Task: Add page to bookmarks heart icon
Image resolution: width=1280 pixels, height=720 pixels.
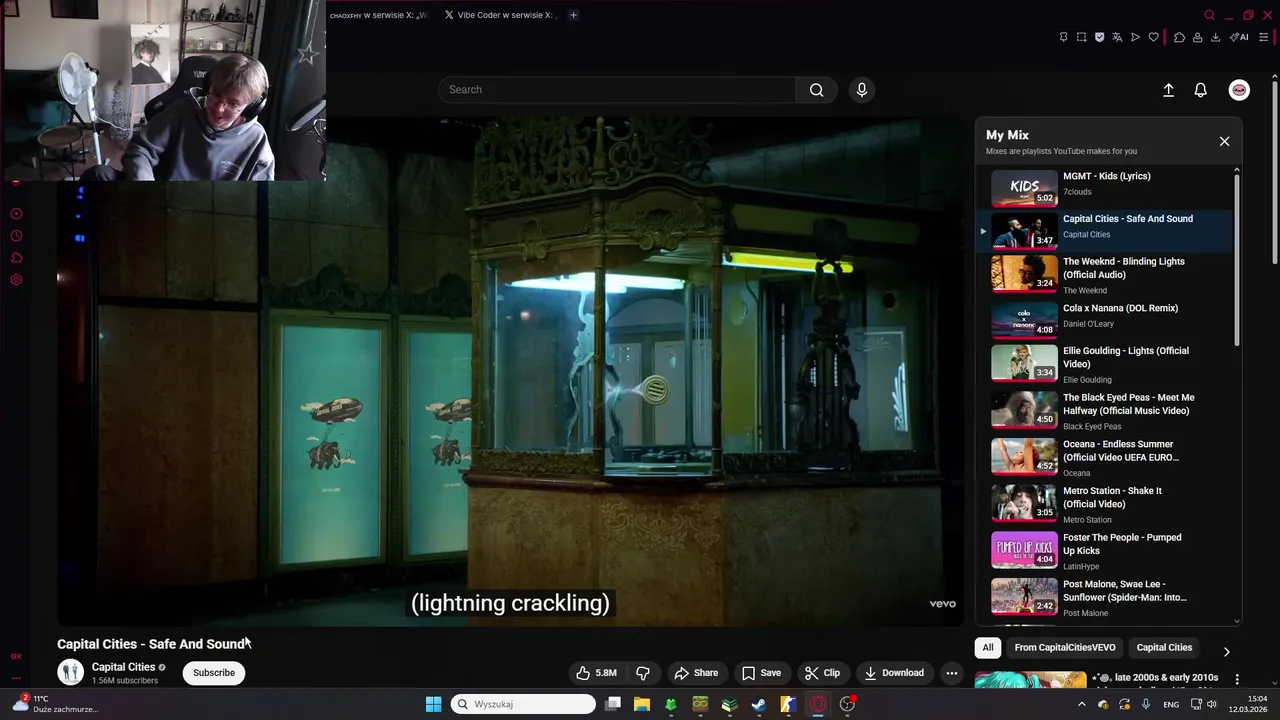Action: [x=1153, y=37]
